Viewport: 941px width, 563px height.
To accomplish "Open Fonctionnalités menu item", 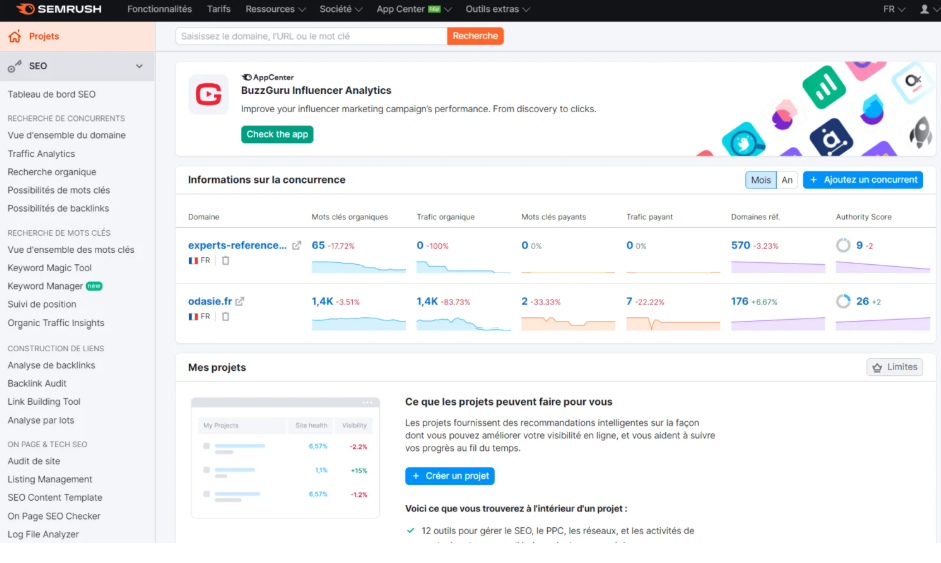I will [x=160, y=9].
